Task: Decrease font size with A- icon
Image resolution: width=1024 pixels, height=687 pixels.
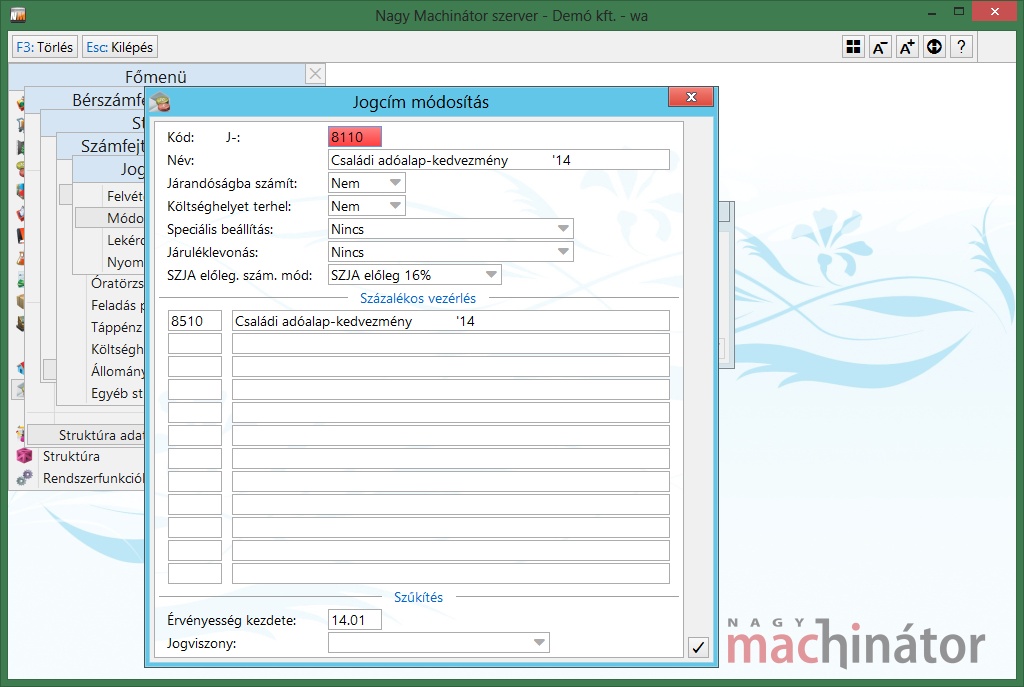Action: point(880,47)
